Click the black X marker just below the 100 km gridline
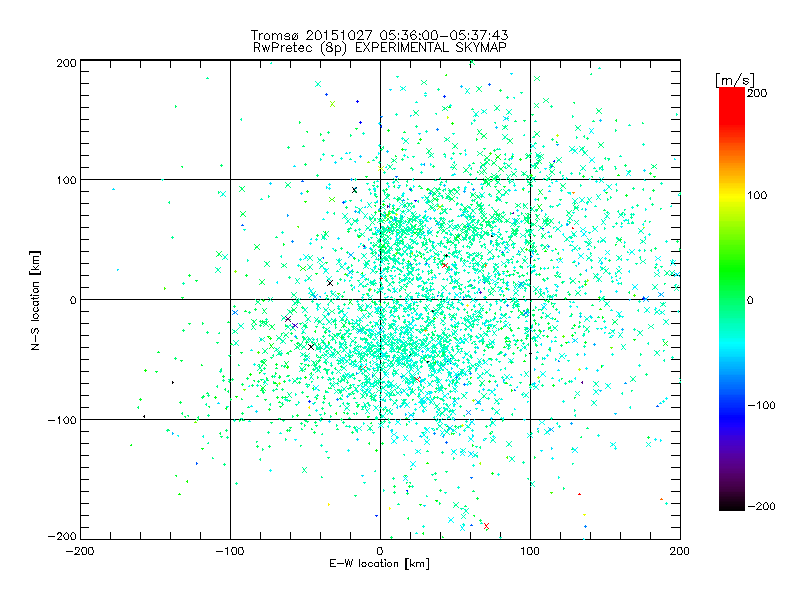This screenshot has height=600, width=800. click(355, 190)
